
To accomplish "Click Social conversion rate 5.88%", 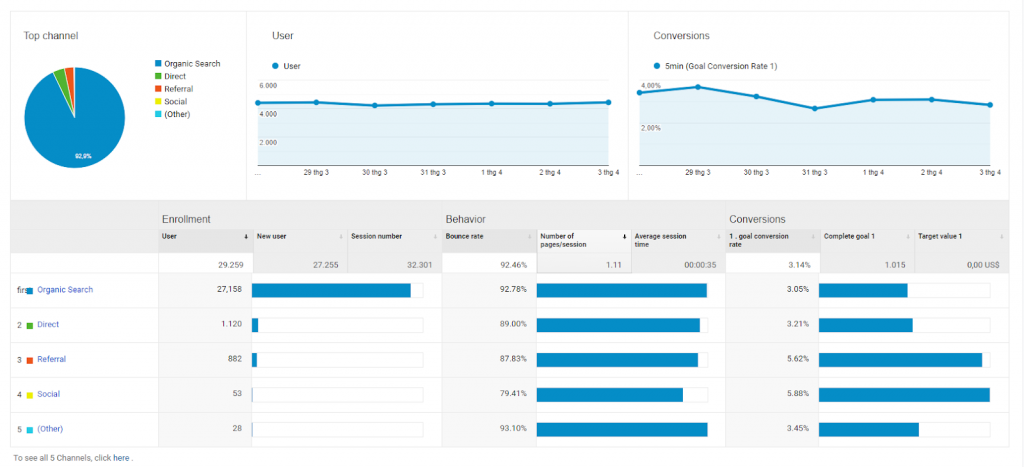I will 798,394.
